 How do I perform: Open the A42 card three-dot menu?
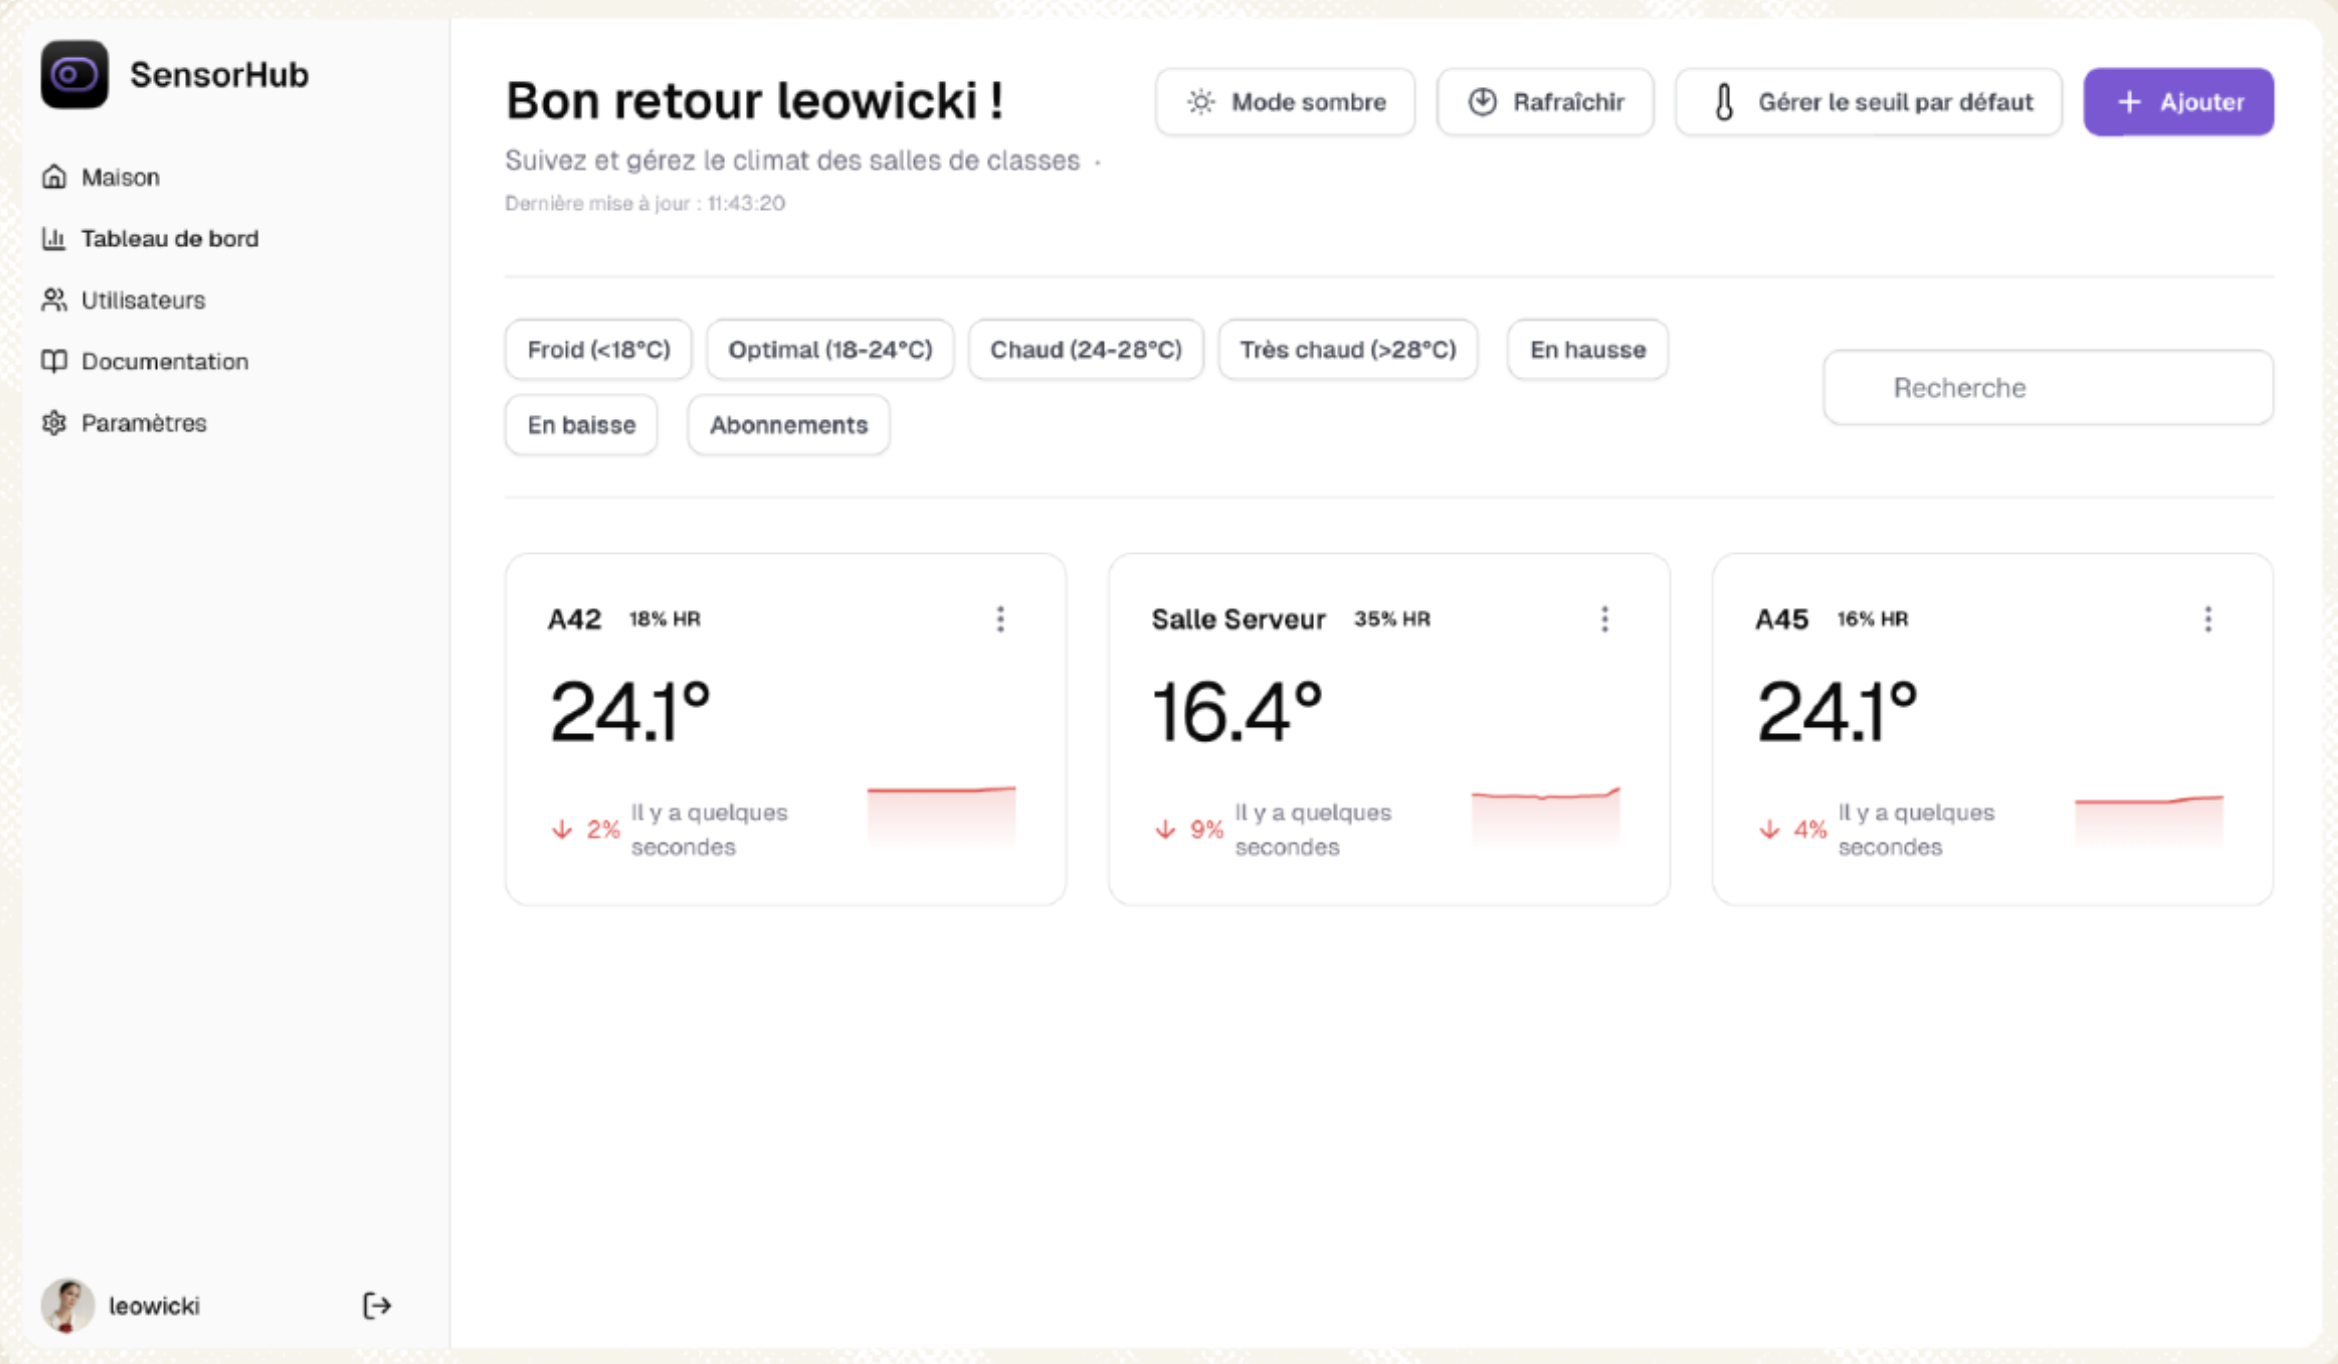[1000, 619]
